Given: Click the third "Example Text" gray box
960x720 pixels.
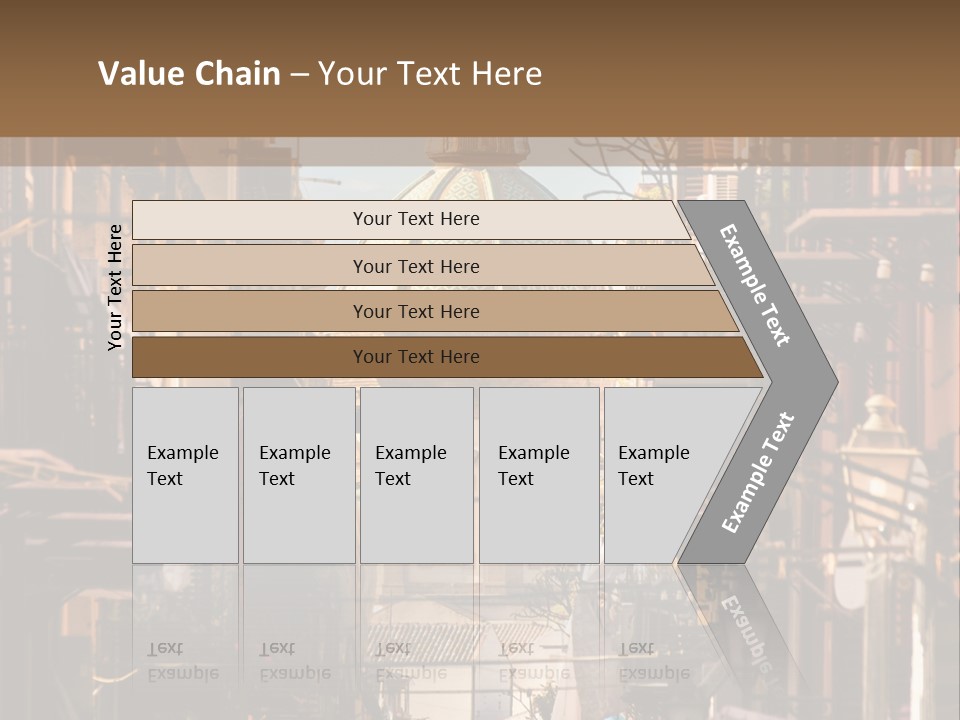Looking at the screenshot, I should pyautogui.click(x=416, y=475).
